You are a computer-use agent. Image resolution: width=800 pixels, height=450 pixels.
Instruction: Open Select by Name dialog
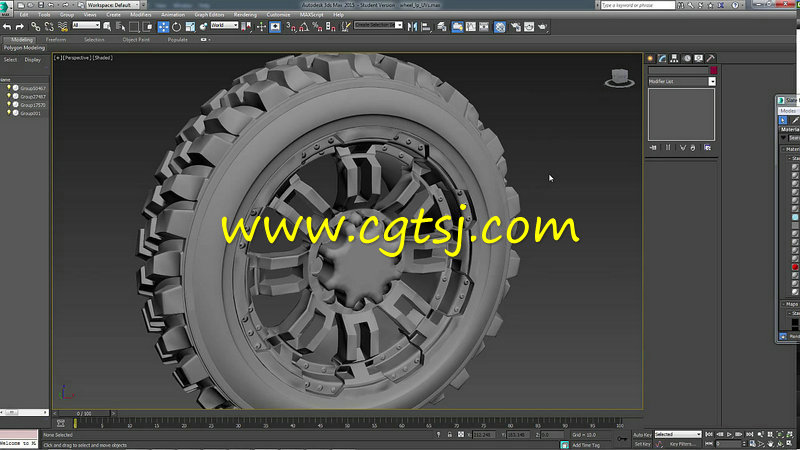(x=120, y=27)
